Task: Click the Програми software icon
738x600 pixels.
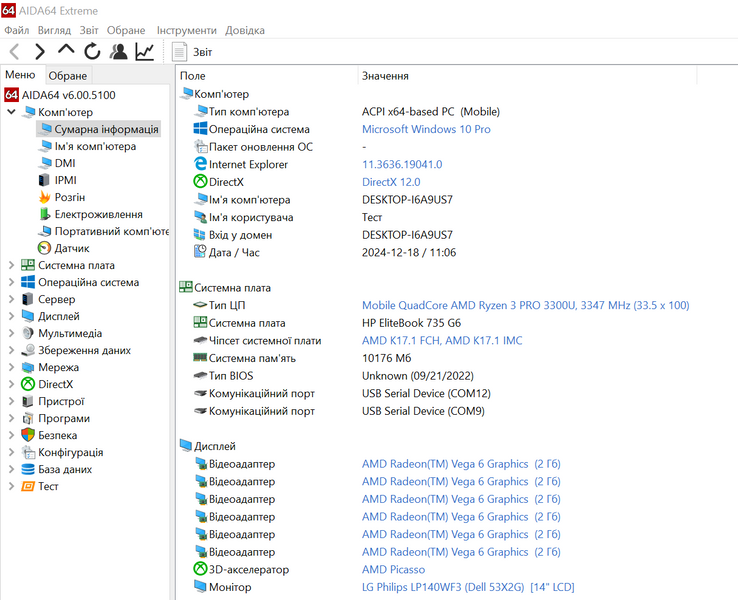Action: [28, 418]
